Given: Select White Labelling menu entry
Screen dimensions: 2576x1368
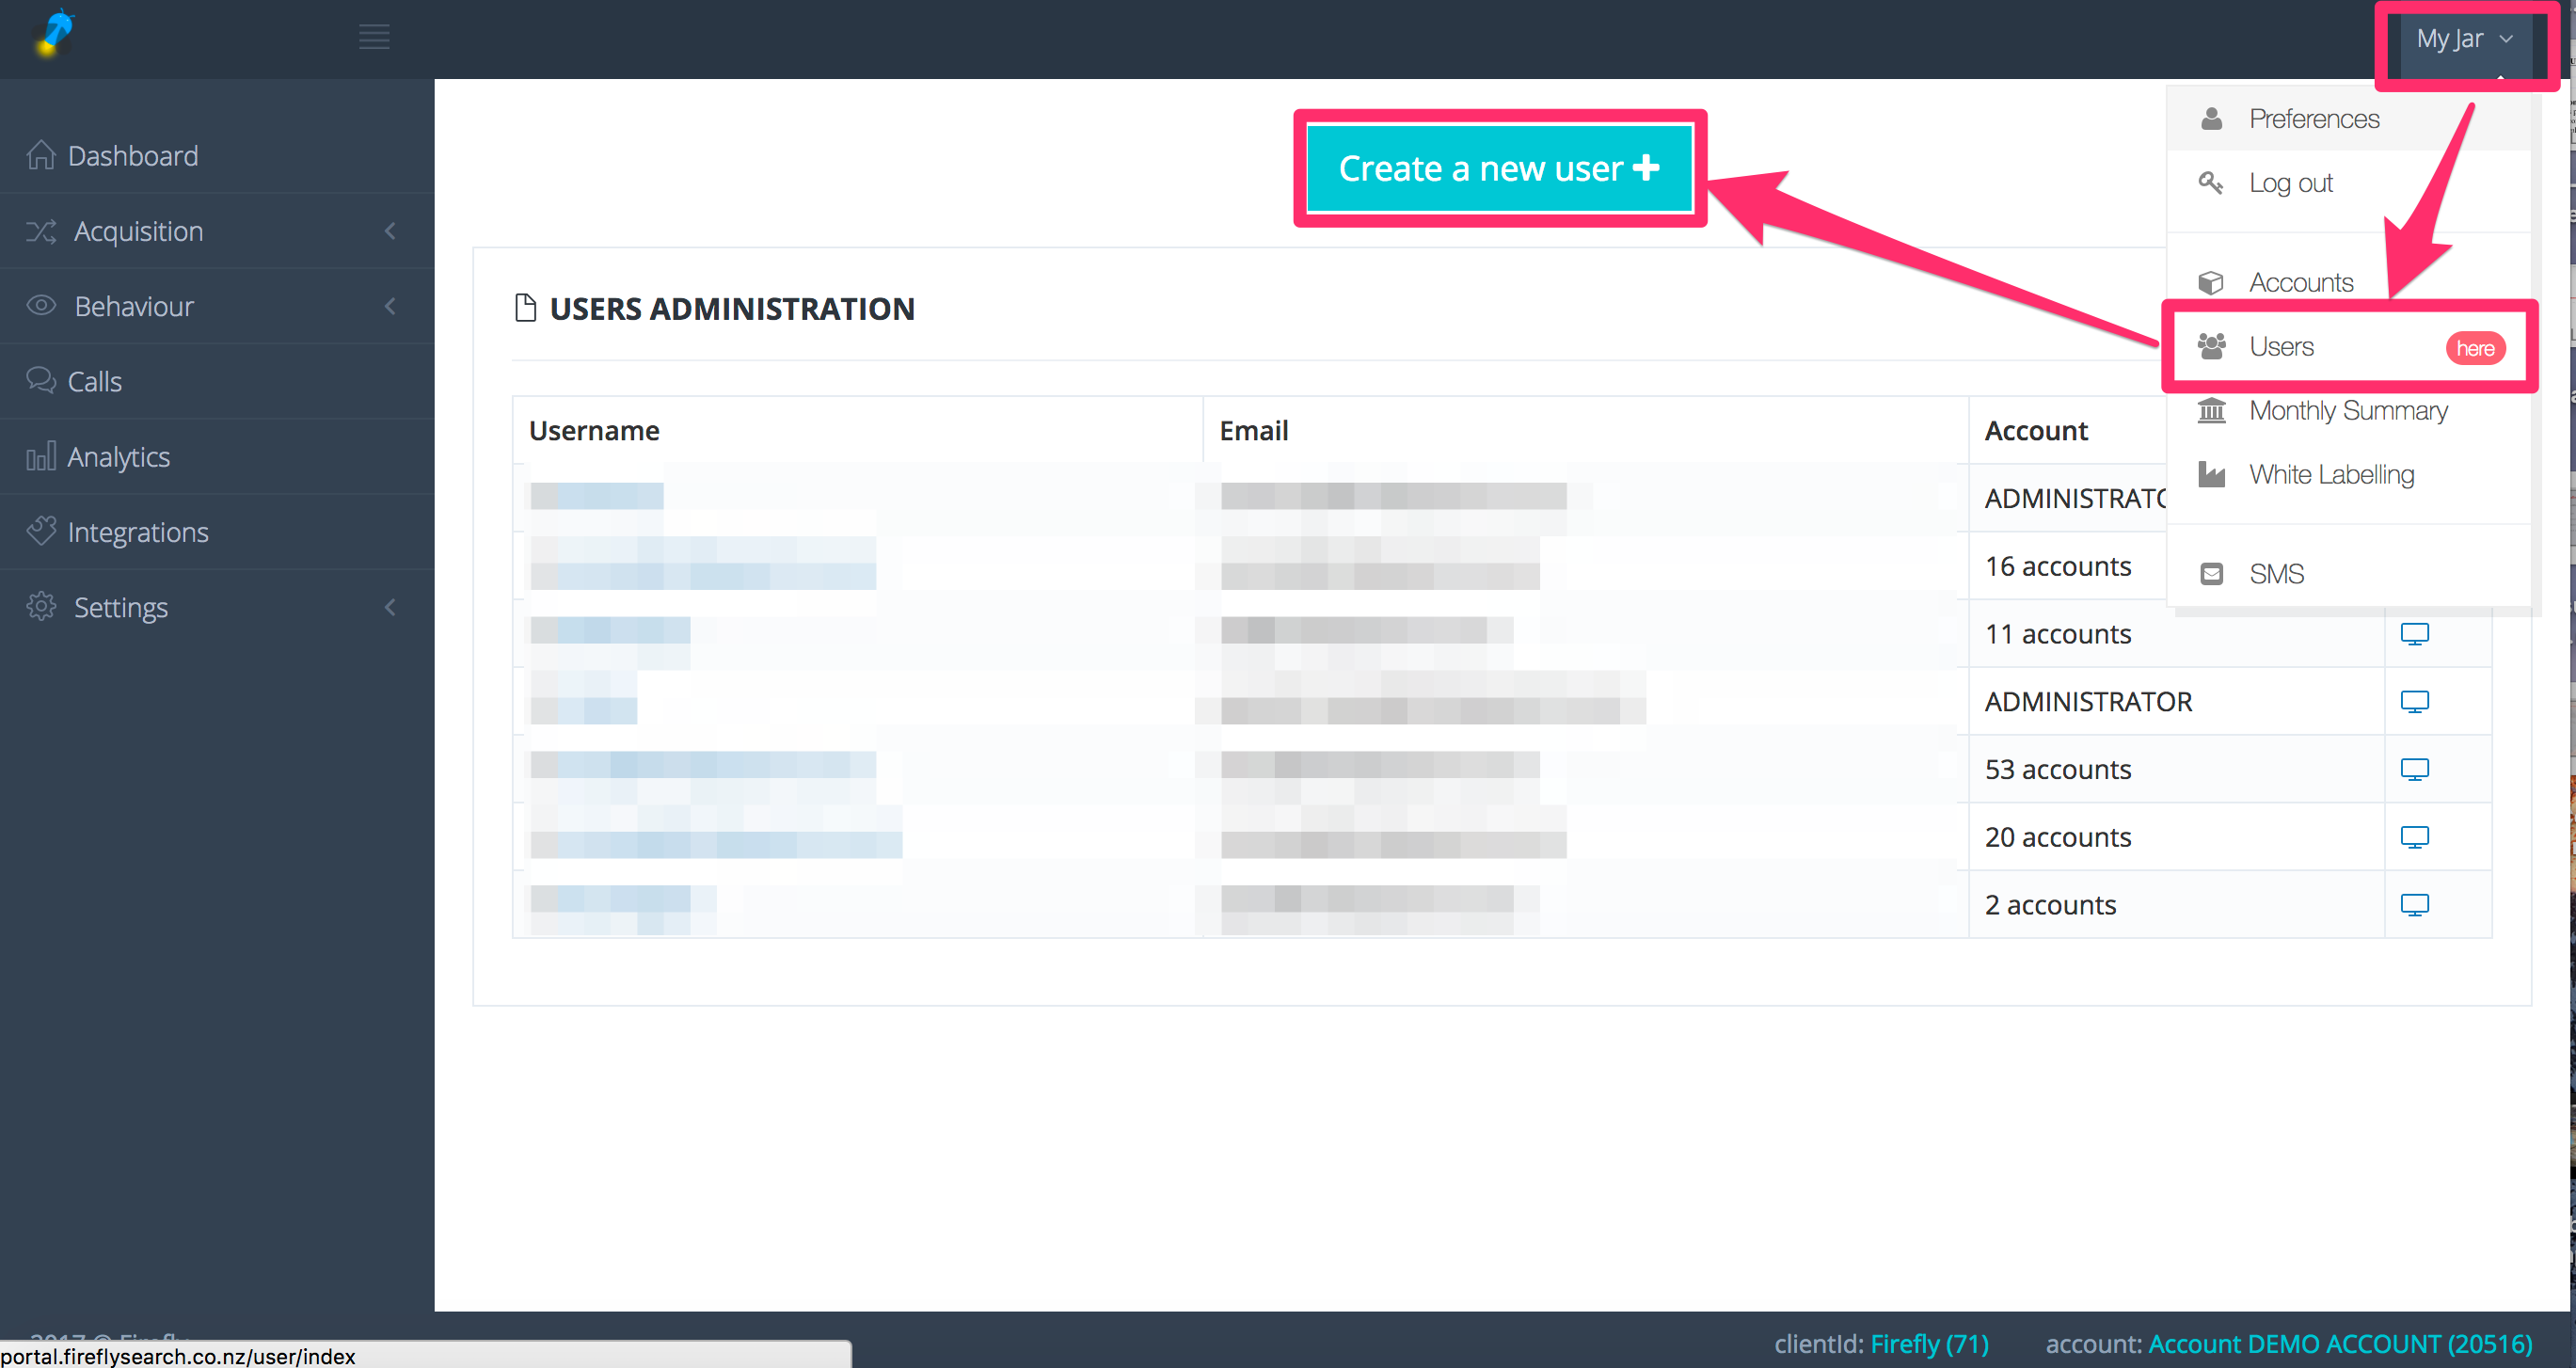Looking at the screenshot, I should [x=2331, y=475].
